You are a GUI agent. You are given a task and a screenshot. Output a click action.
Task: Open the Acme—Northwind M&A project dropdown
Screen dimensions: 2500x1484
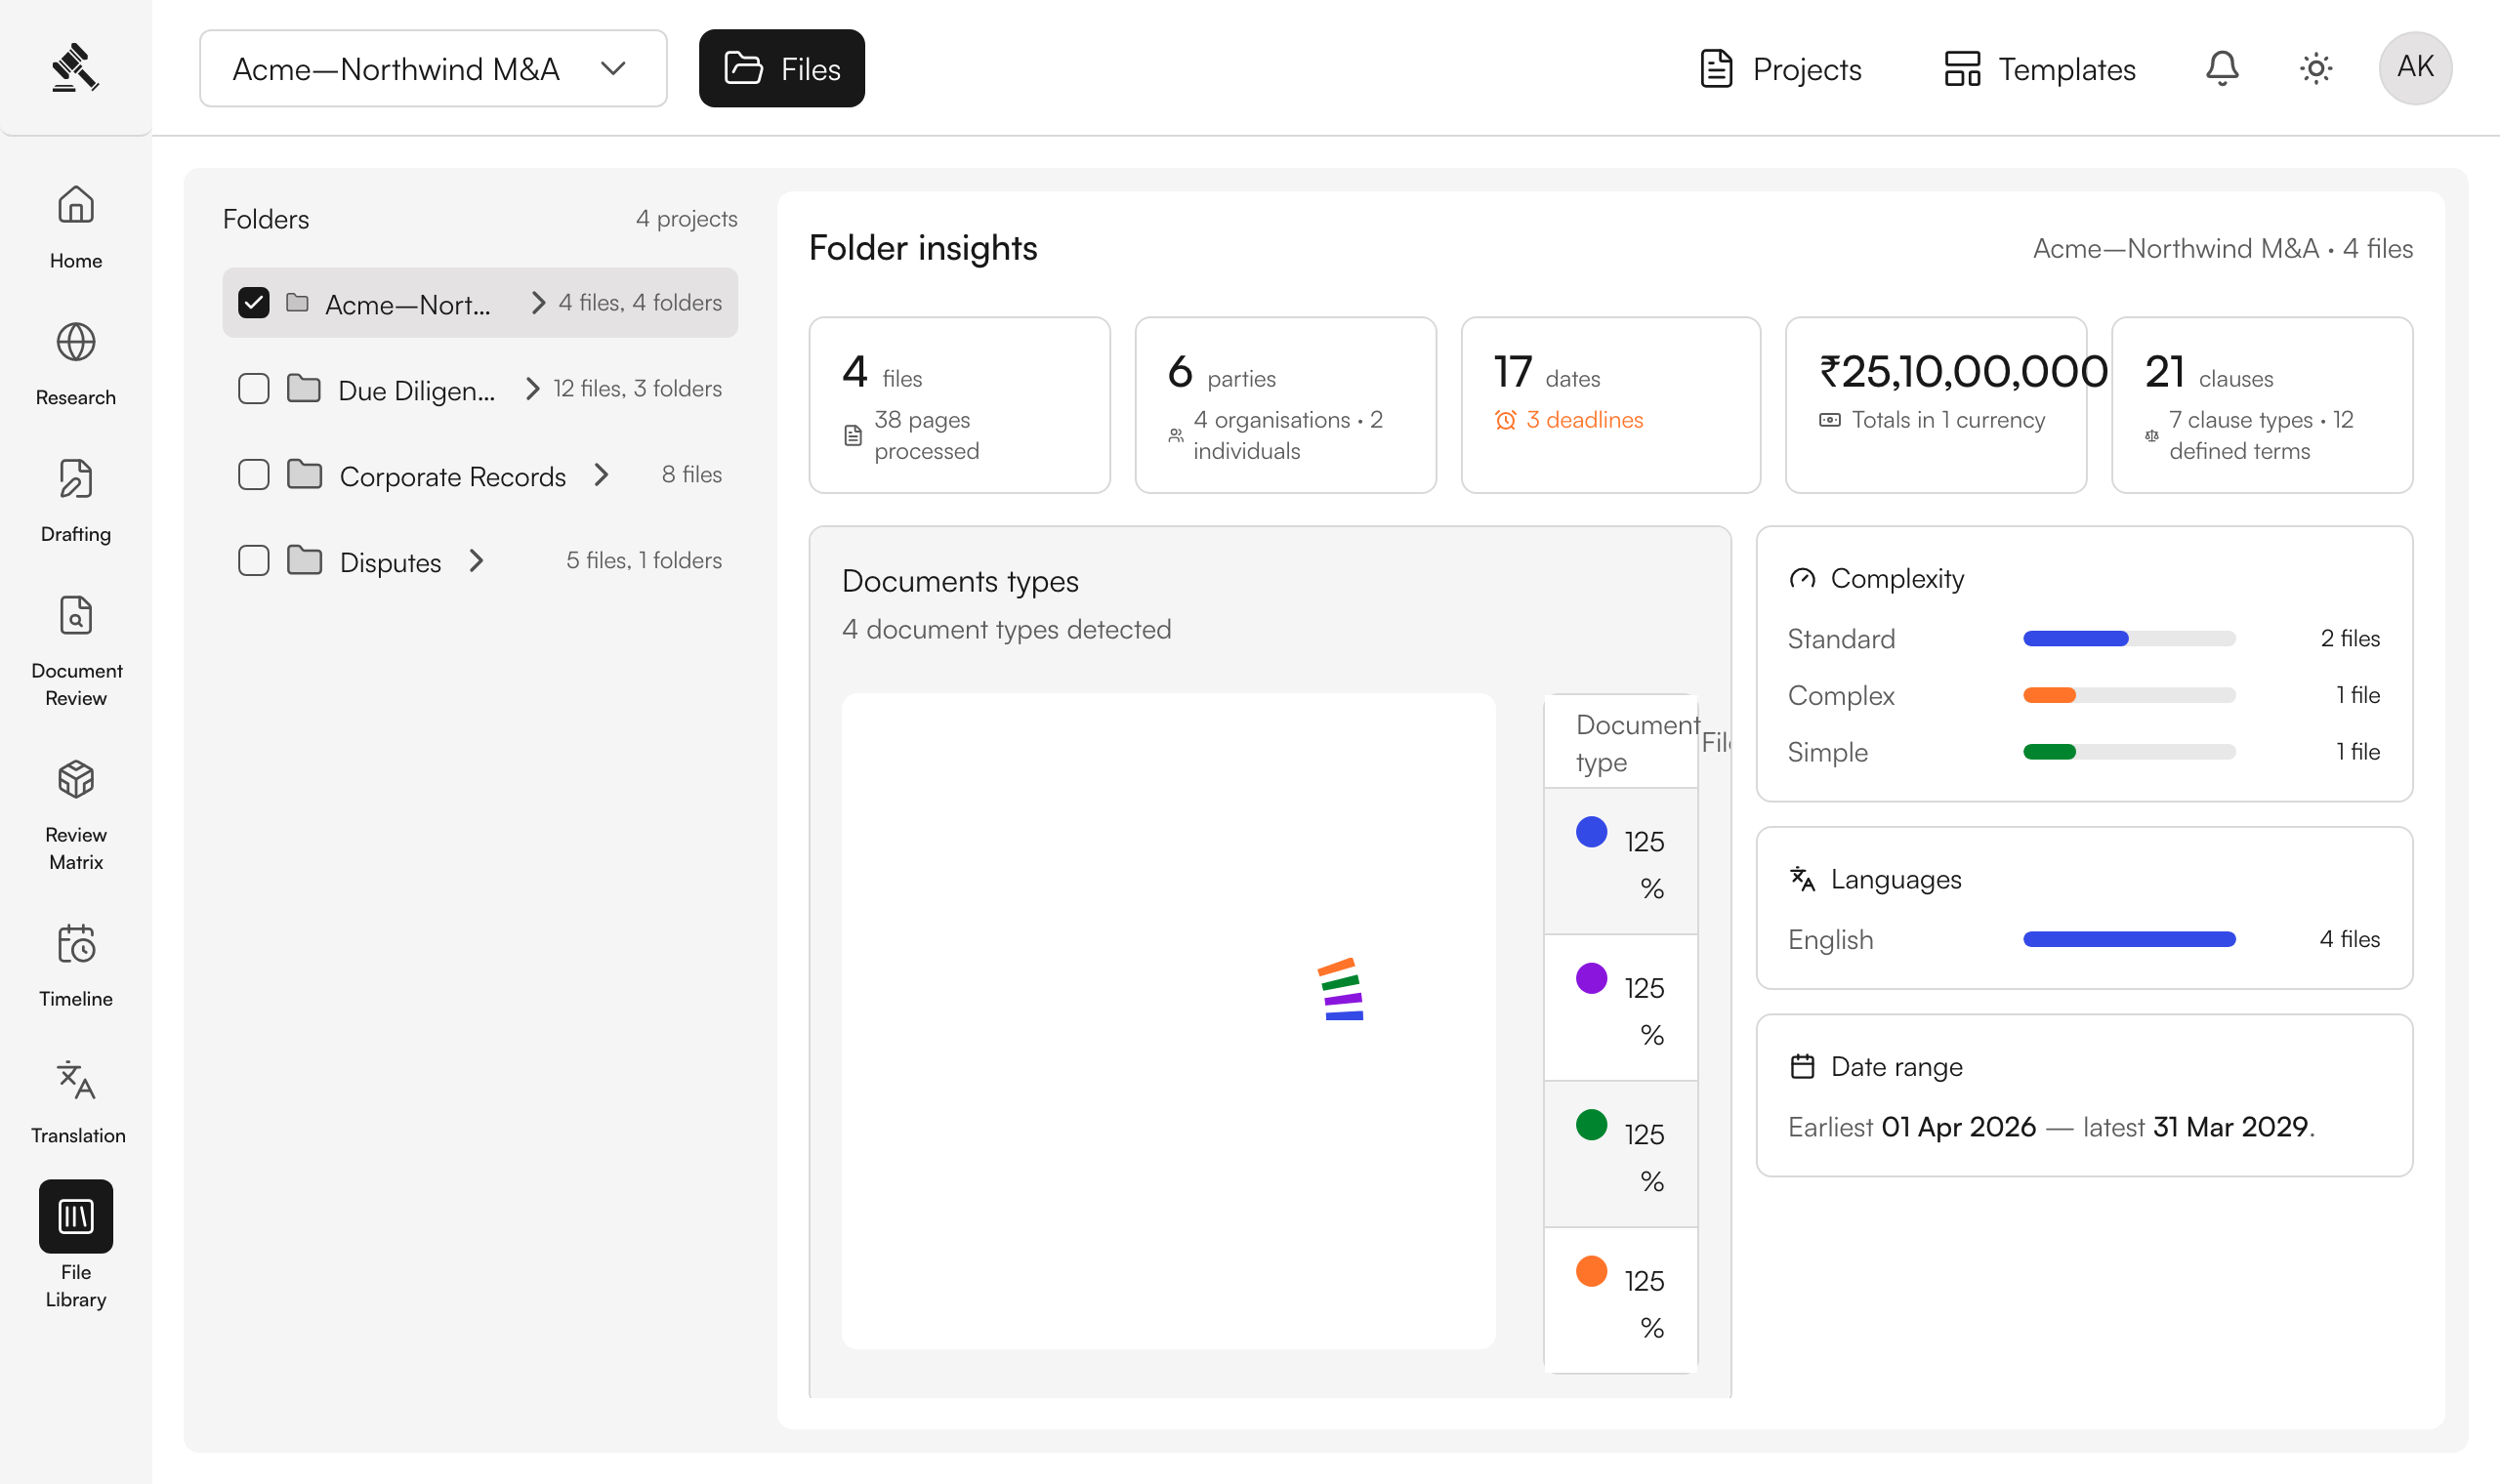point(433,68)
